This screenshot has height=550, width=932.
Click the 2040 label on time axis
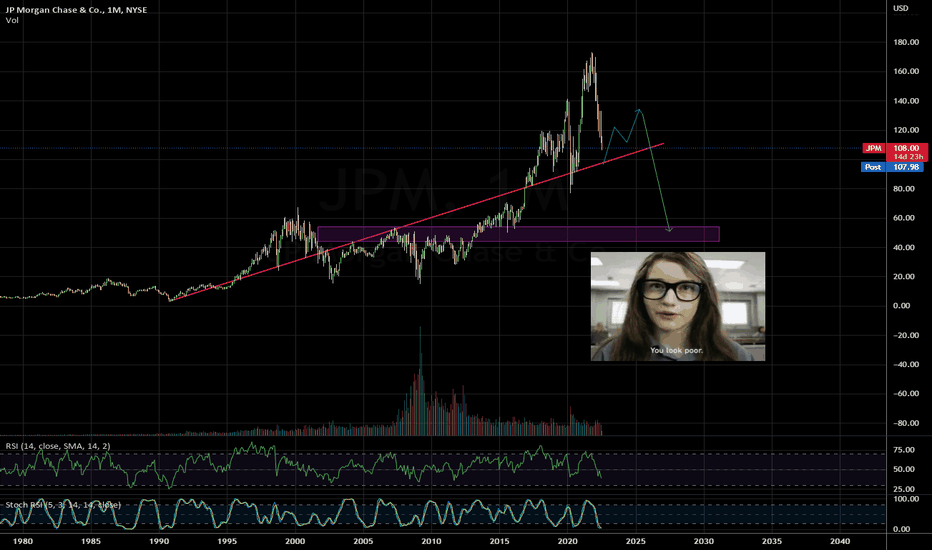tap(840, 541)
